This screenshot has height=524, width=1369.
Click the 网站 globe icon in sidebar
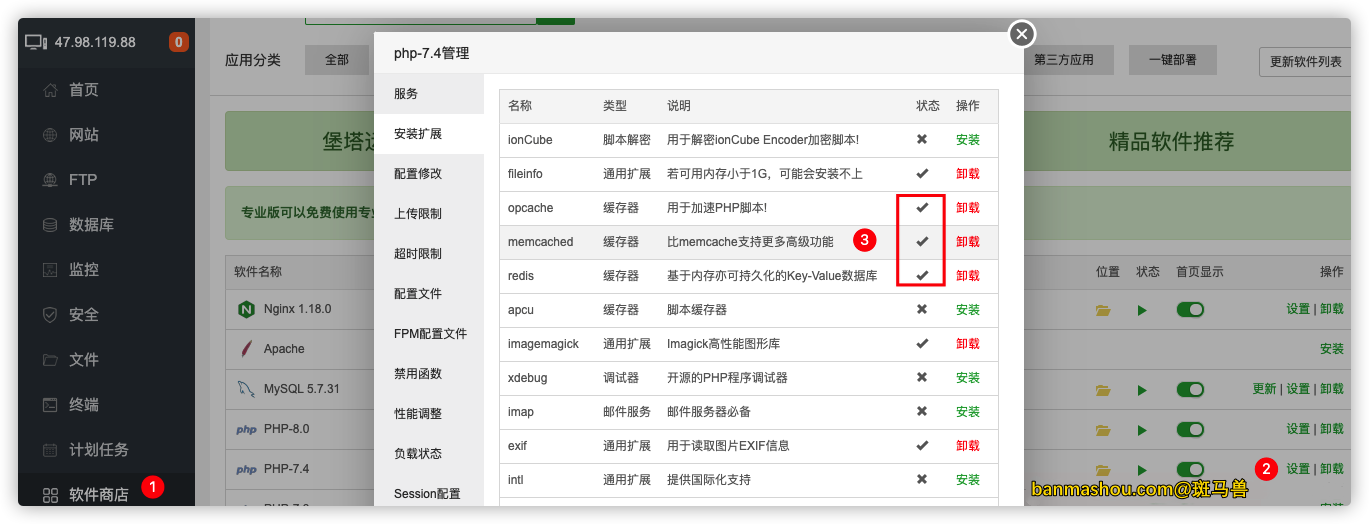coord(50,135)
